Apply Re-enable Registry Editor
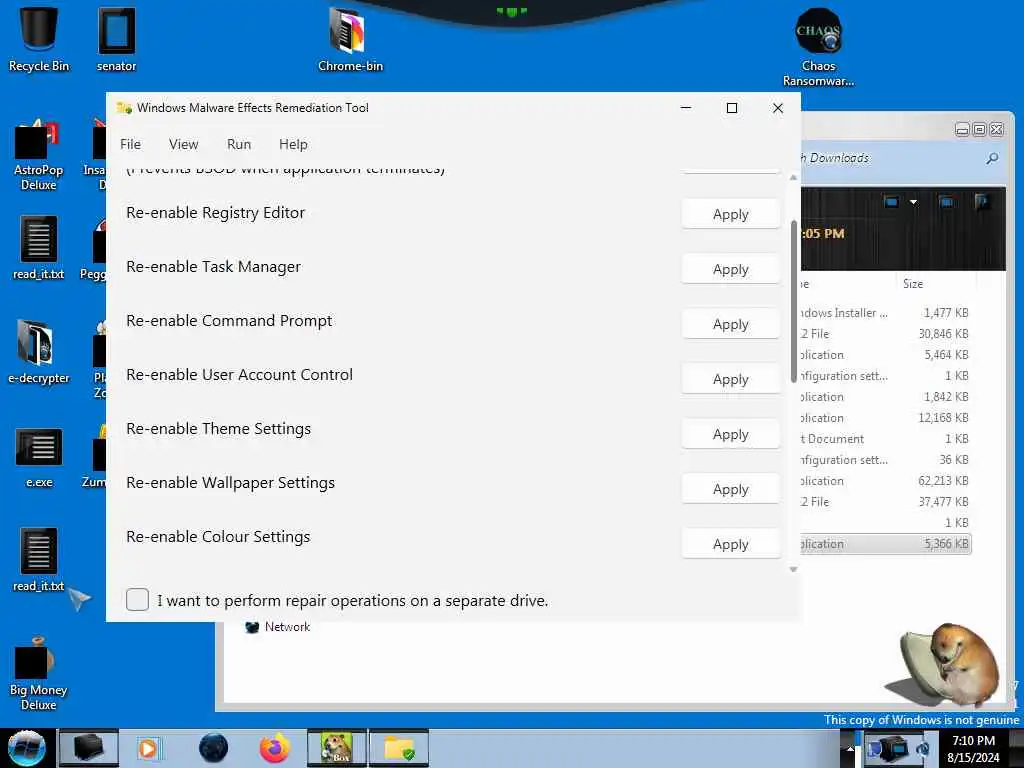Screen dimensions: 1024x768 tap(731, 214)
